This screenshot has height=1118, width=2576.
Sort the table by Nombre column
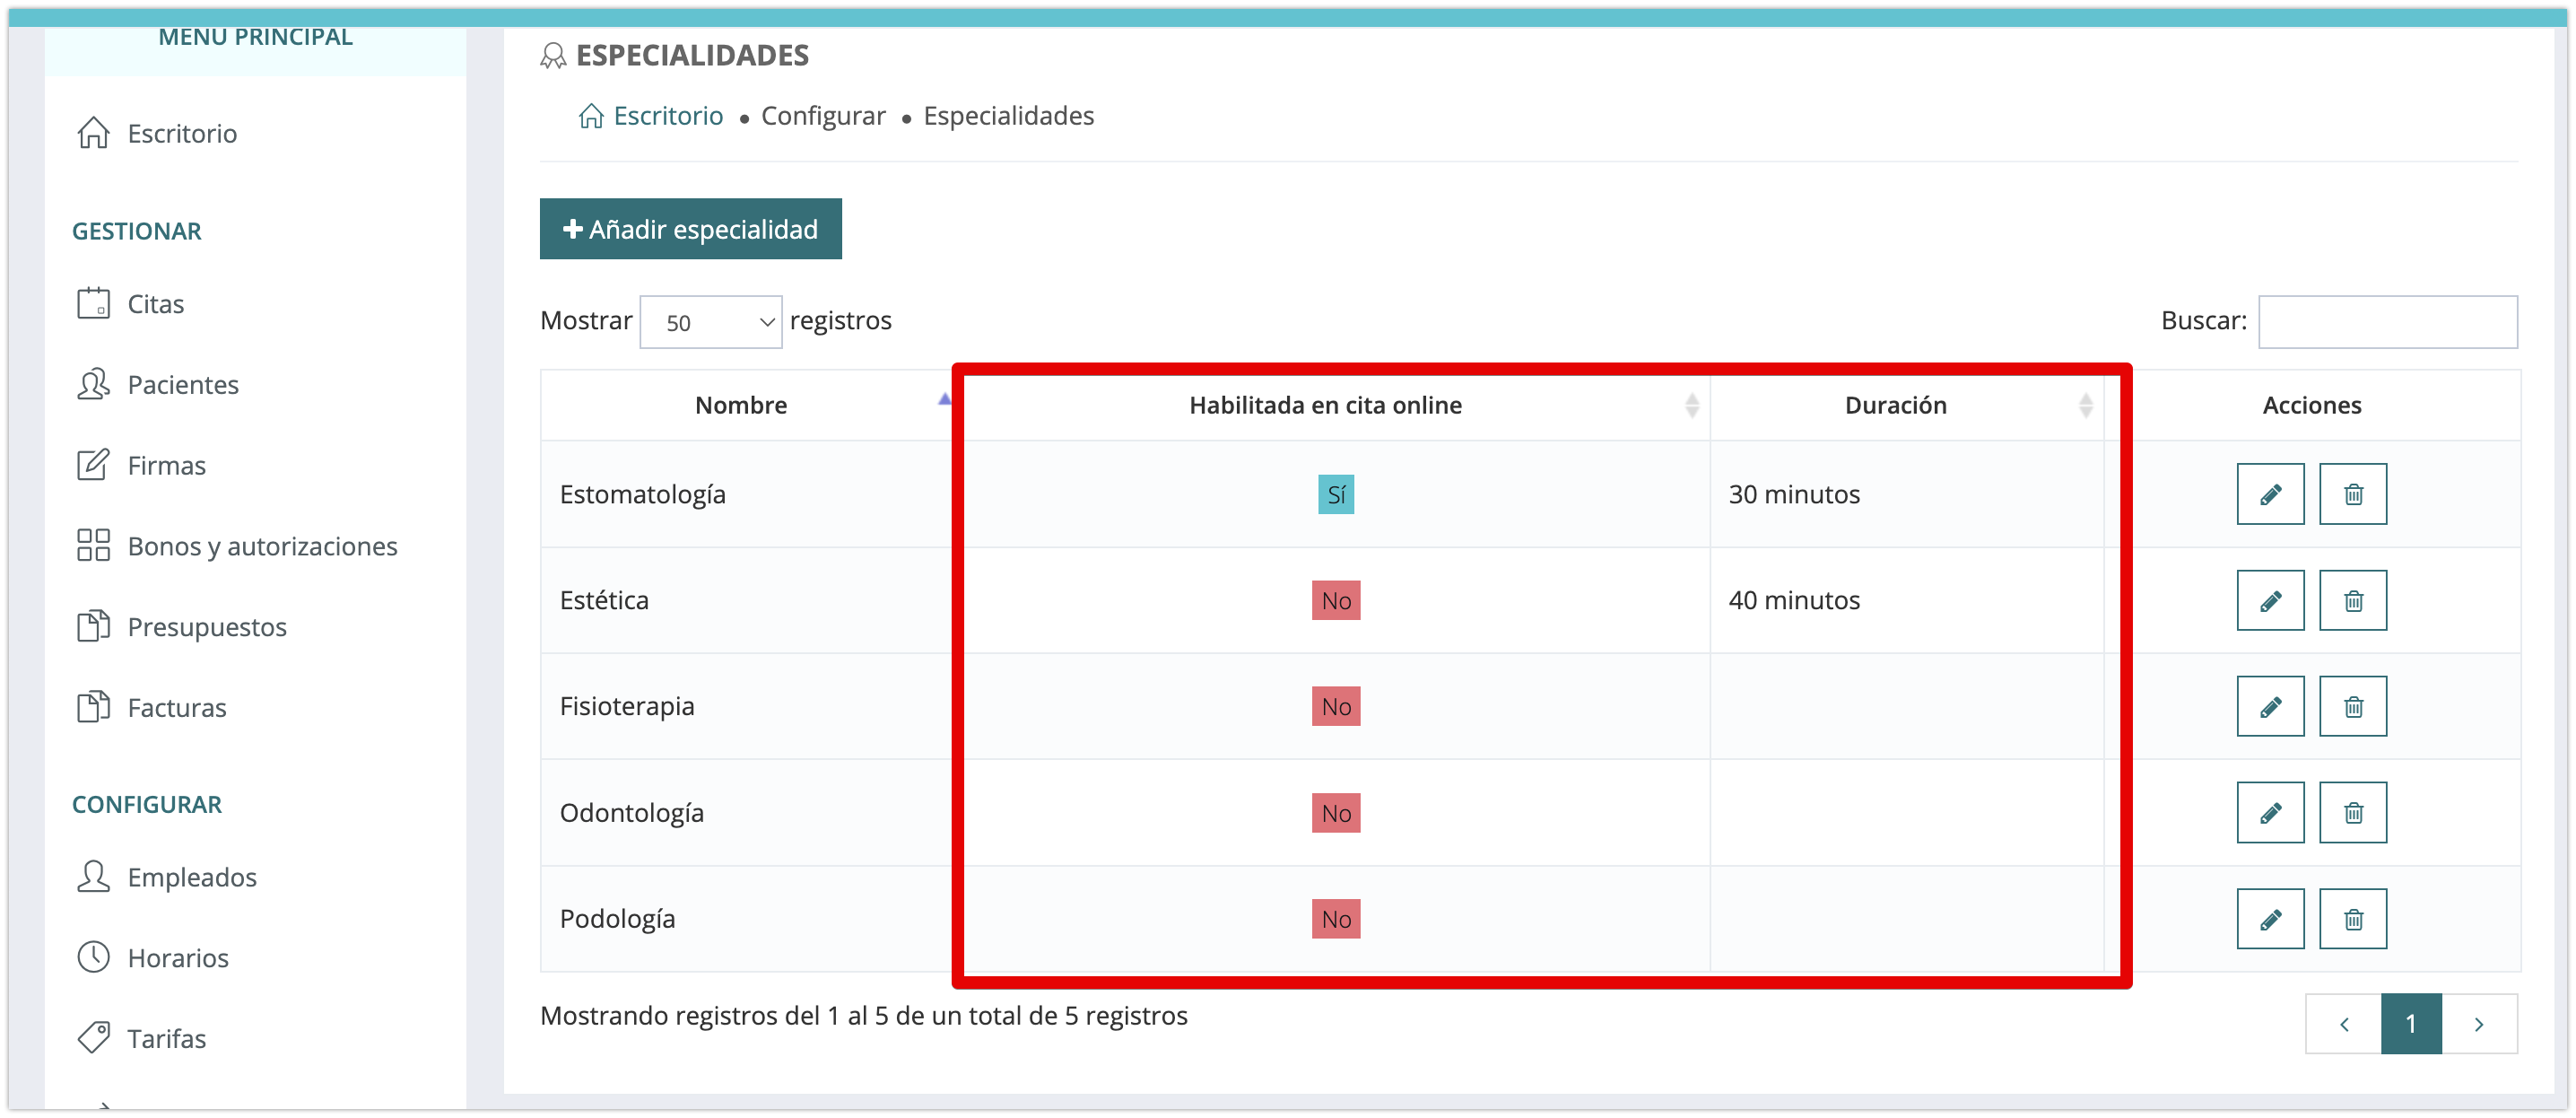pyautogui.click(x=741, y=405)
